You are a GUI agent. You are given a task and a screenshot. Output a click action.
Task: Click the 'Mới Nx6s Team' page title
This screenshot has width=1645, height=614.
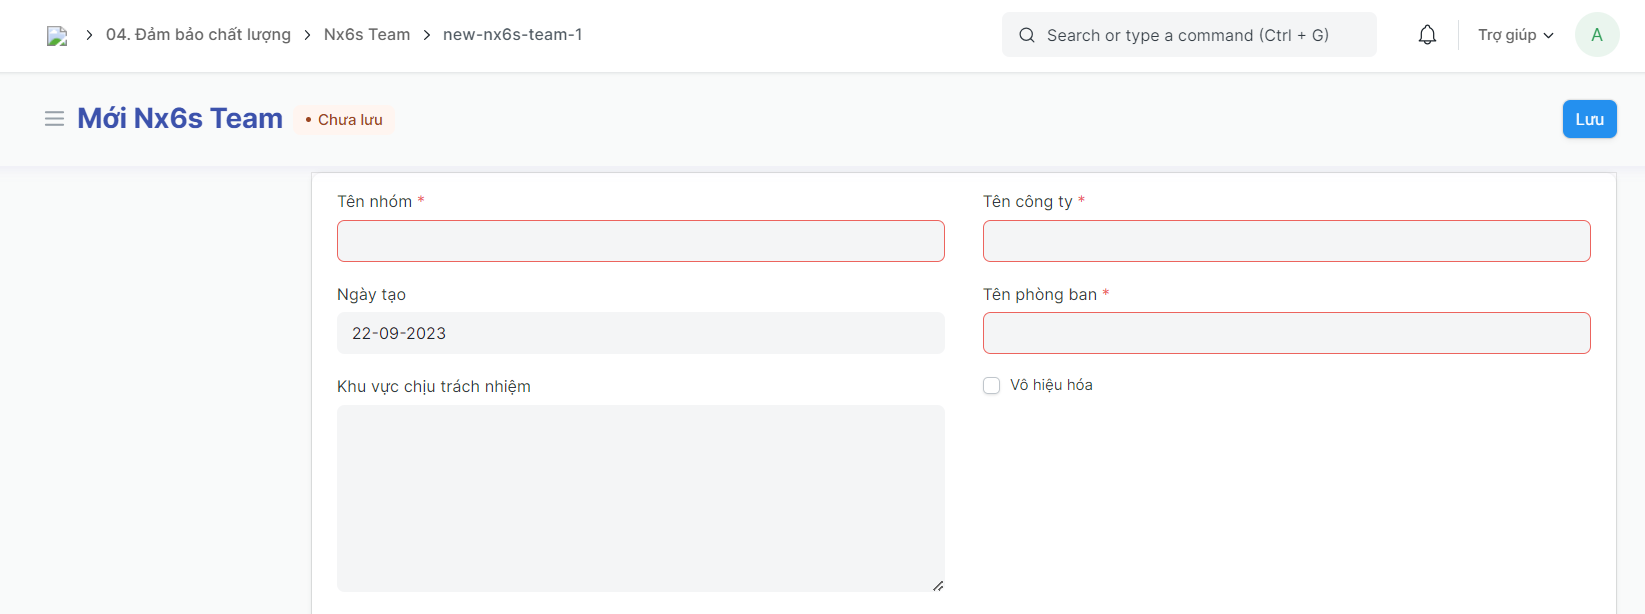(x=180, y=119)
